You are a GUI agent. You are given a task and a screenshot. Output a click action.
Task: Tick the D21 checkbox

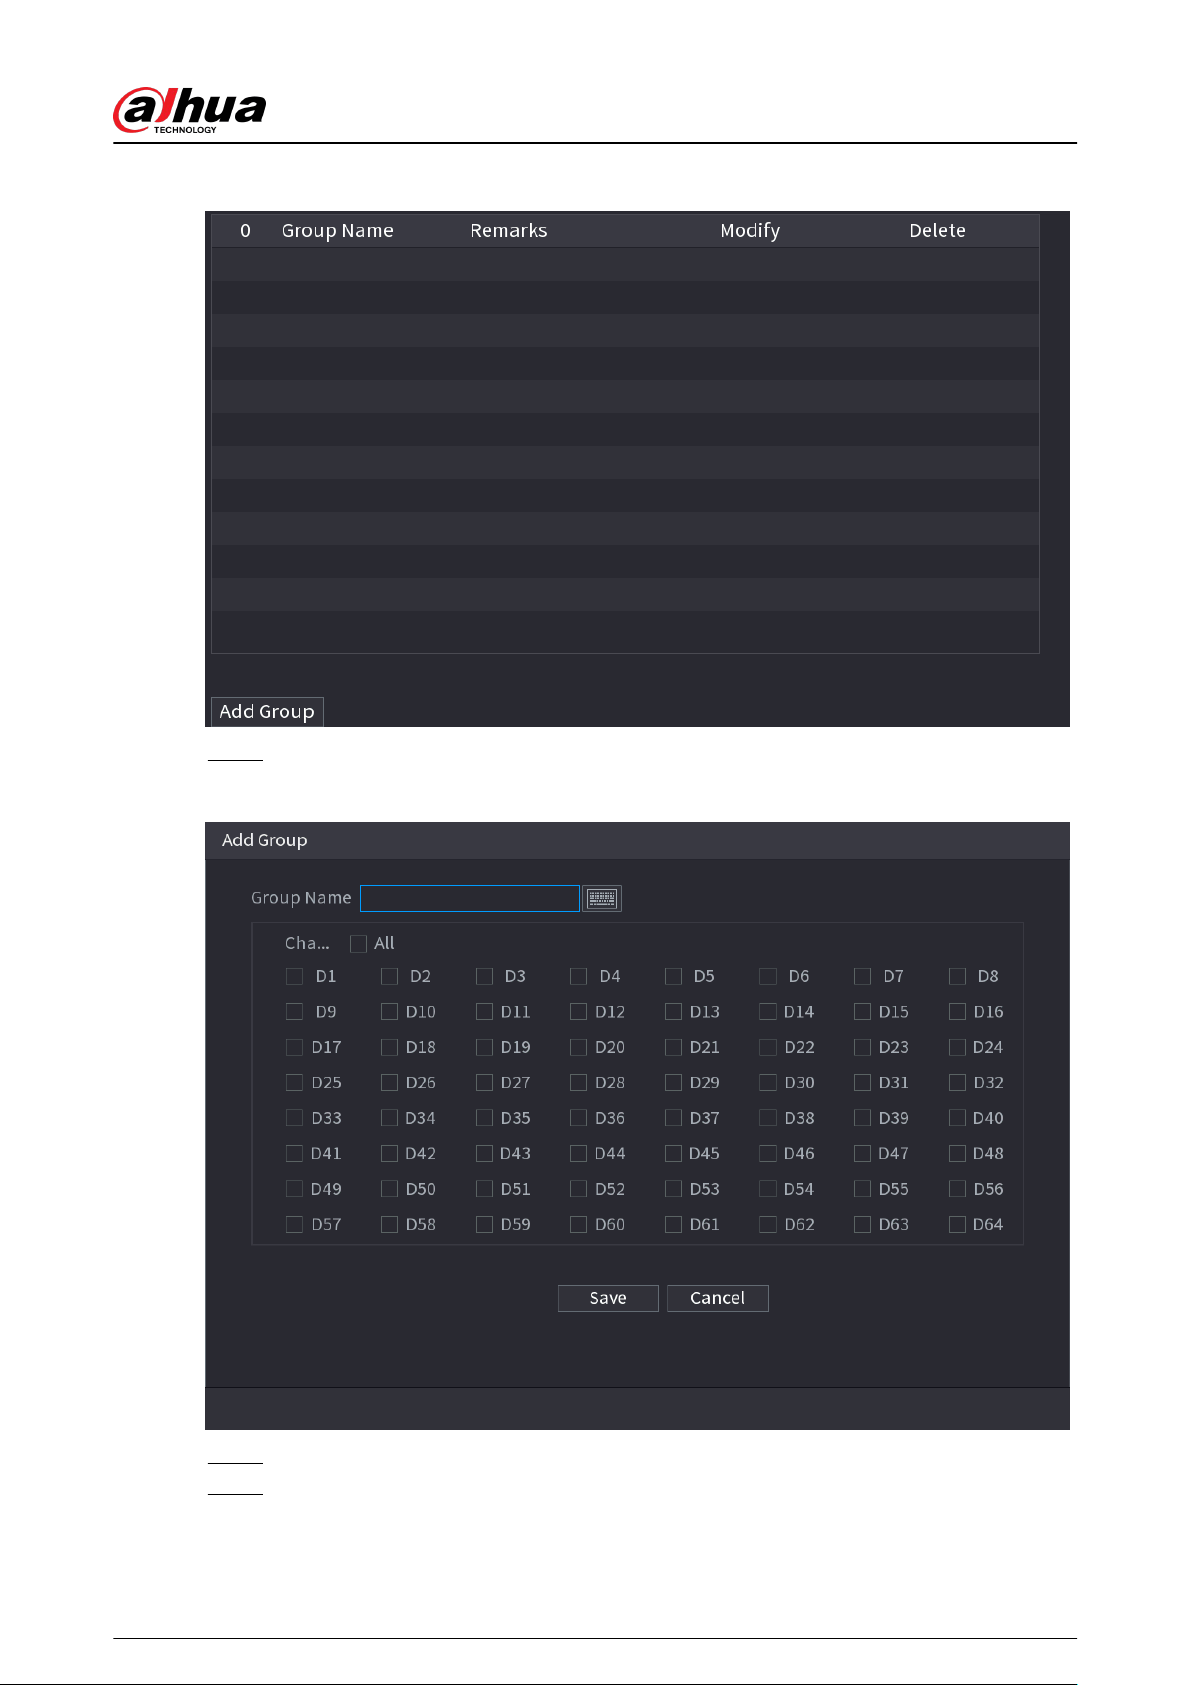pos(673,1047)
